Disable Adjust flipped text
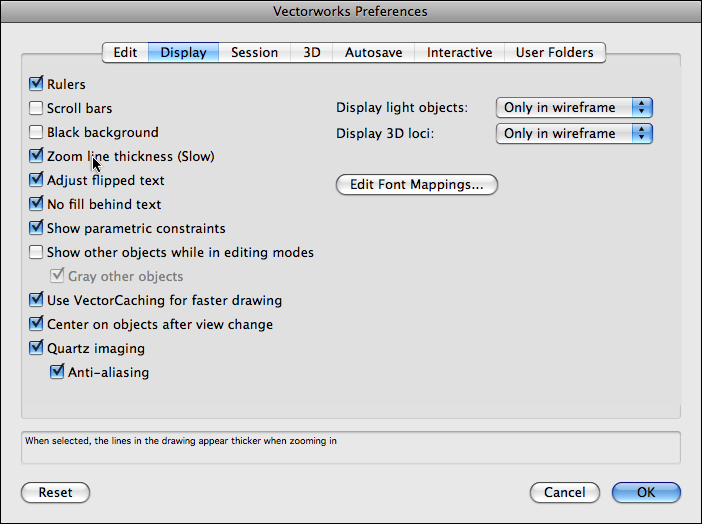Screen dimensions: 702x524 point(37,181)
